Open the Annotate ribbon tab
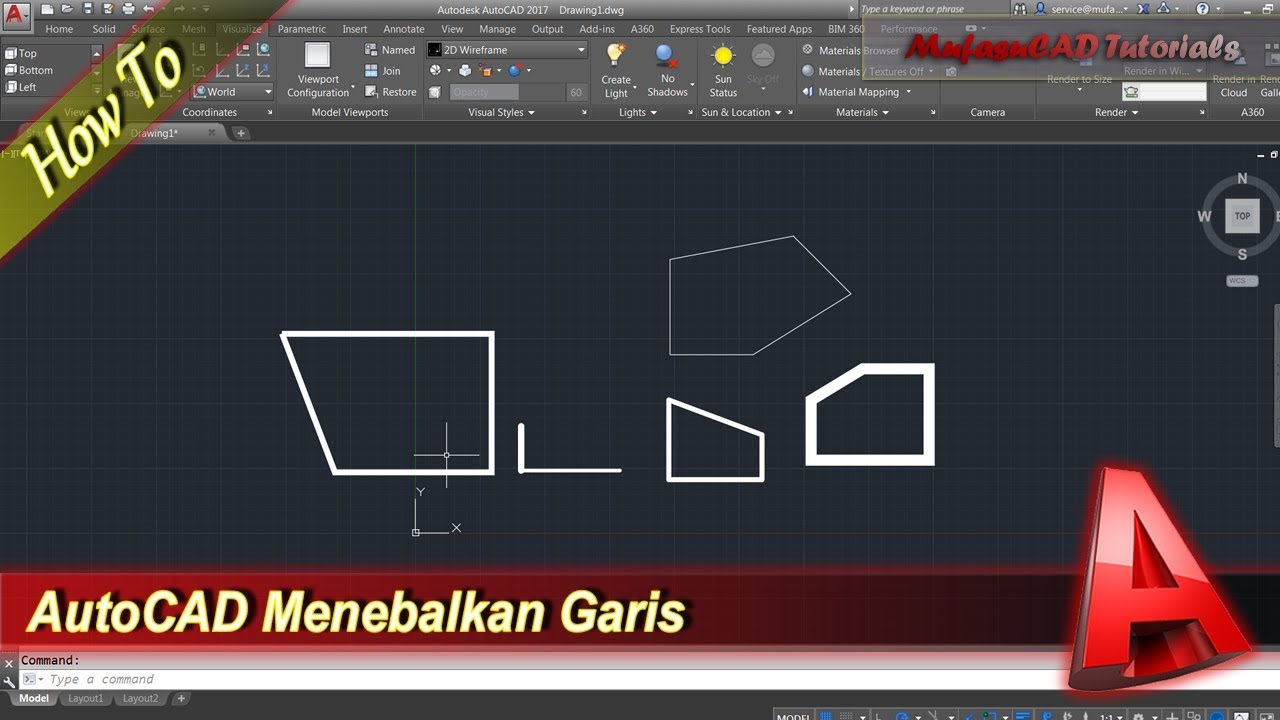Viewport: 1280px width, 720px height. [404, 29]
